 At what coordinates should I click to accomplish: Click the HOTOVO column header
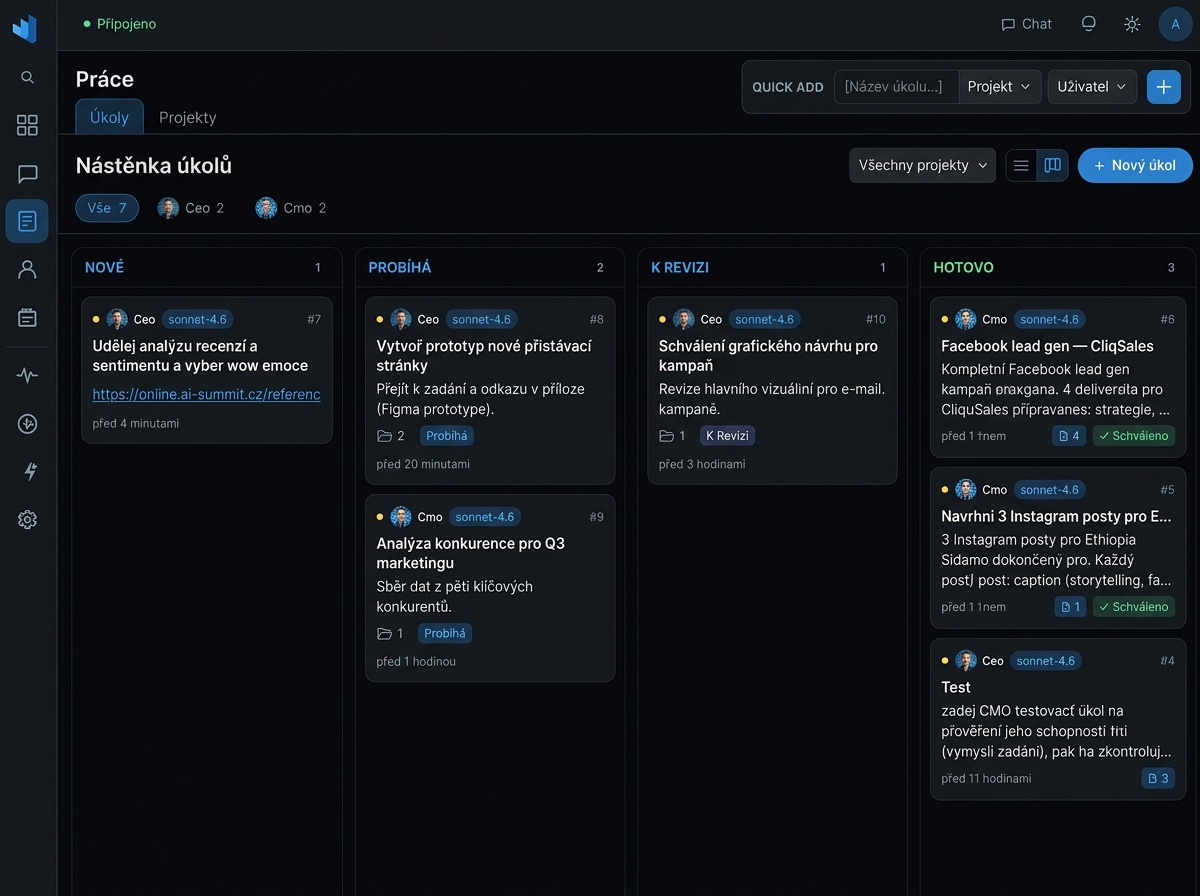(963, 268)
